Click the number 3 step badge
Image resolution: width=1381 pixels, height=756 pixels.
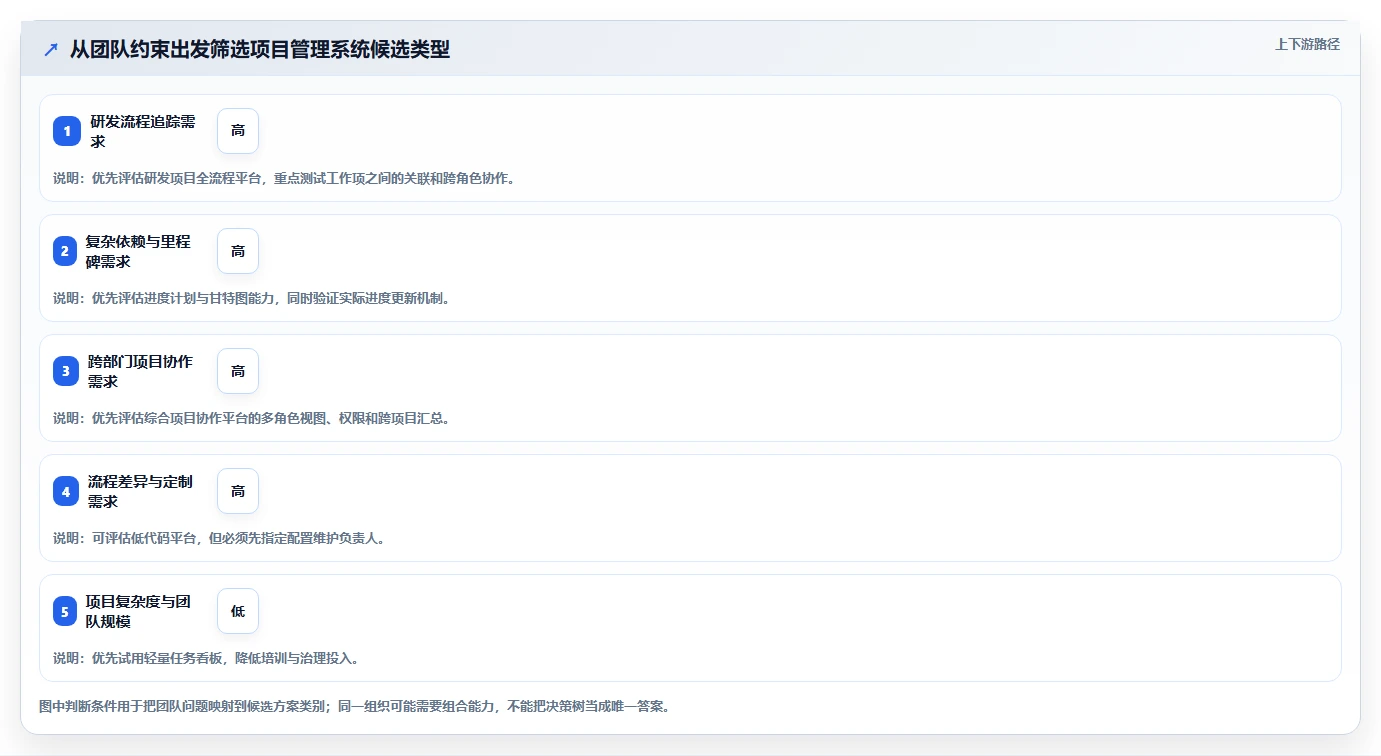point(66,371)
